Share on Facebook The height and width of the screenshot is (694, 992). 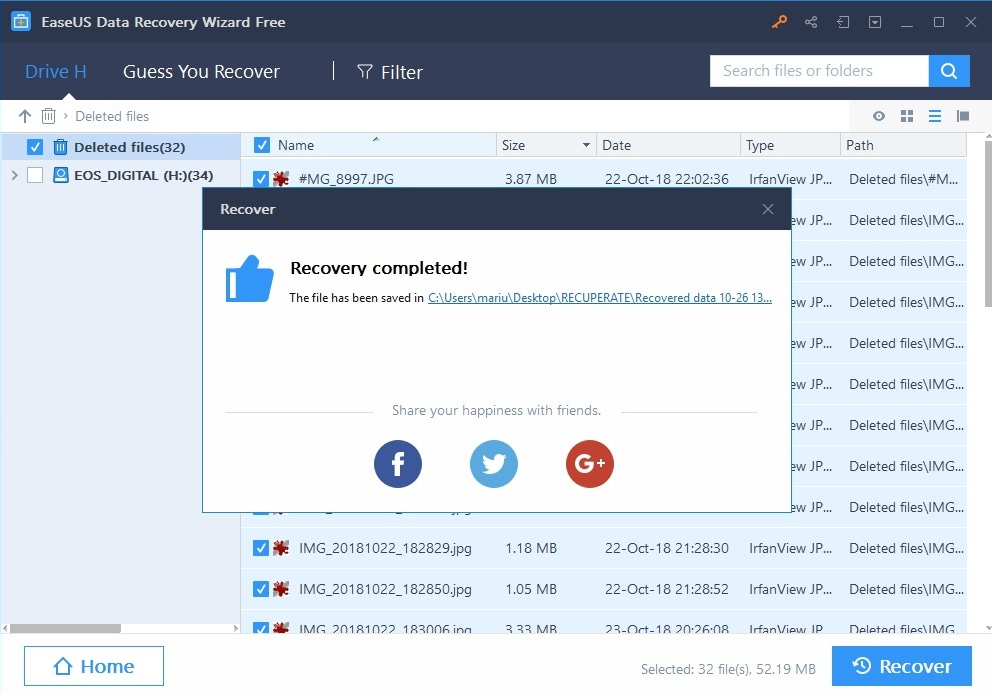[398, 464]
